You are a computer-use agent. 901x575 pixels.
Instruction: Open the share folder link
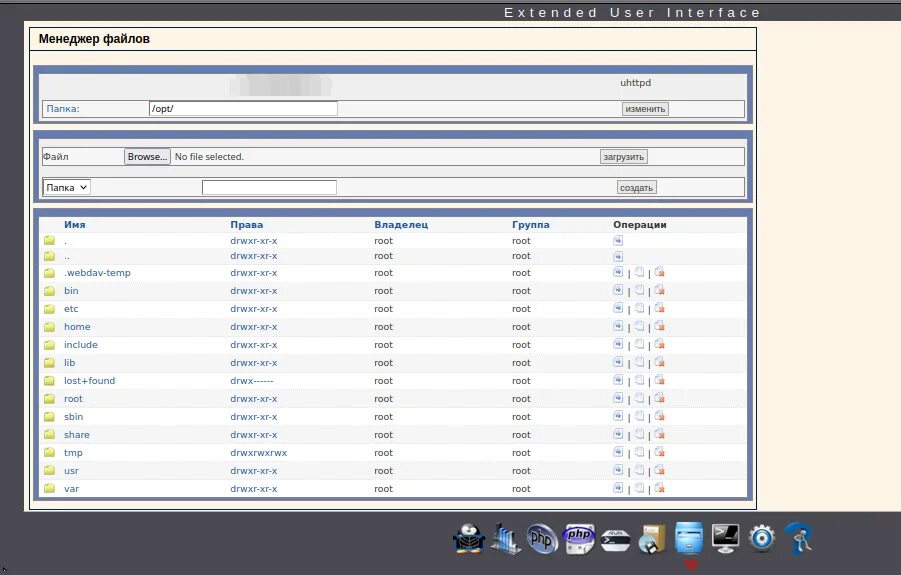click(76, 434)
